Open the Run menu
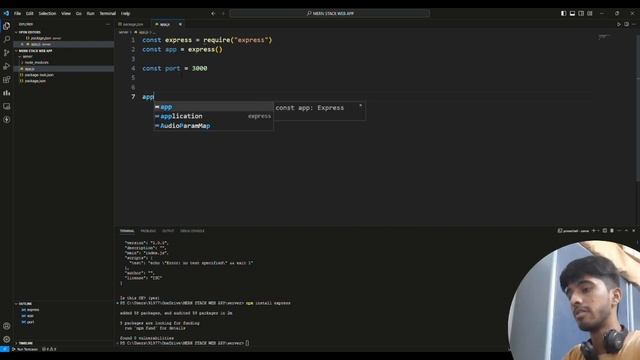 (90, 13)
